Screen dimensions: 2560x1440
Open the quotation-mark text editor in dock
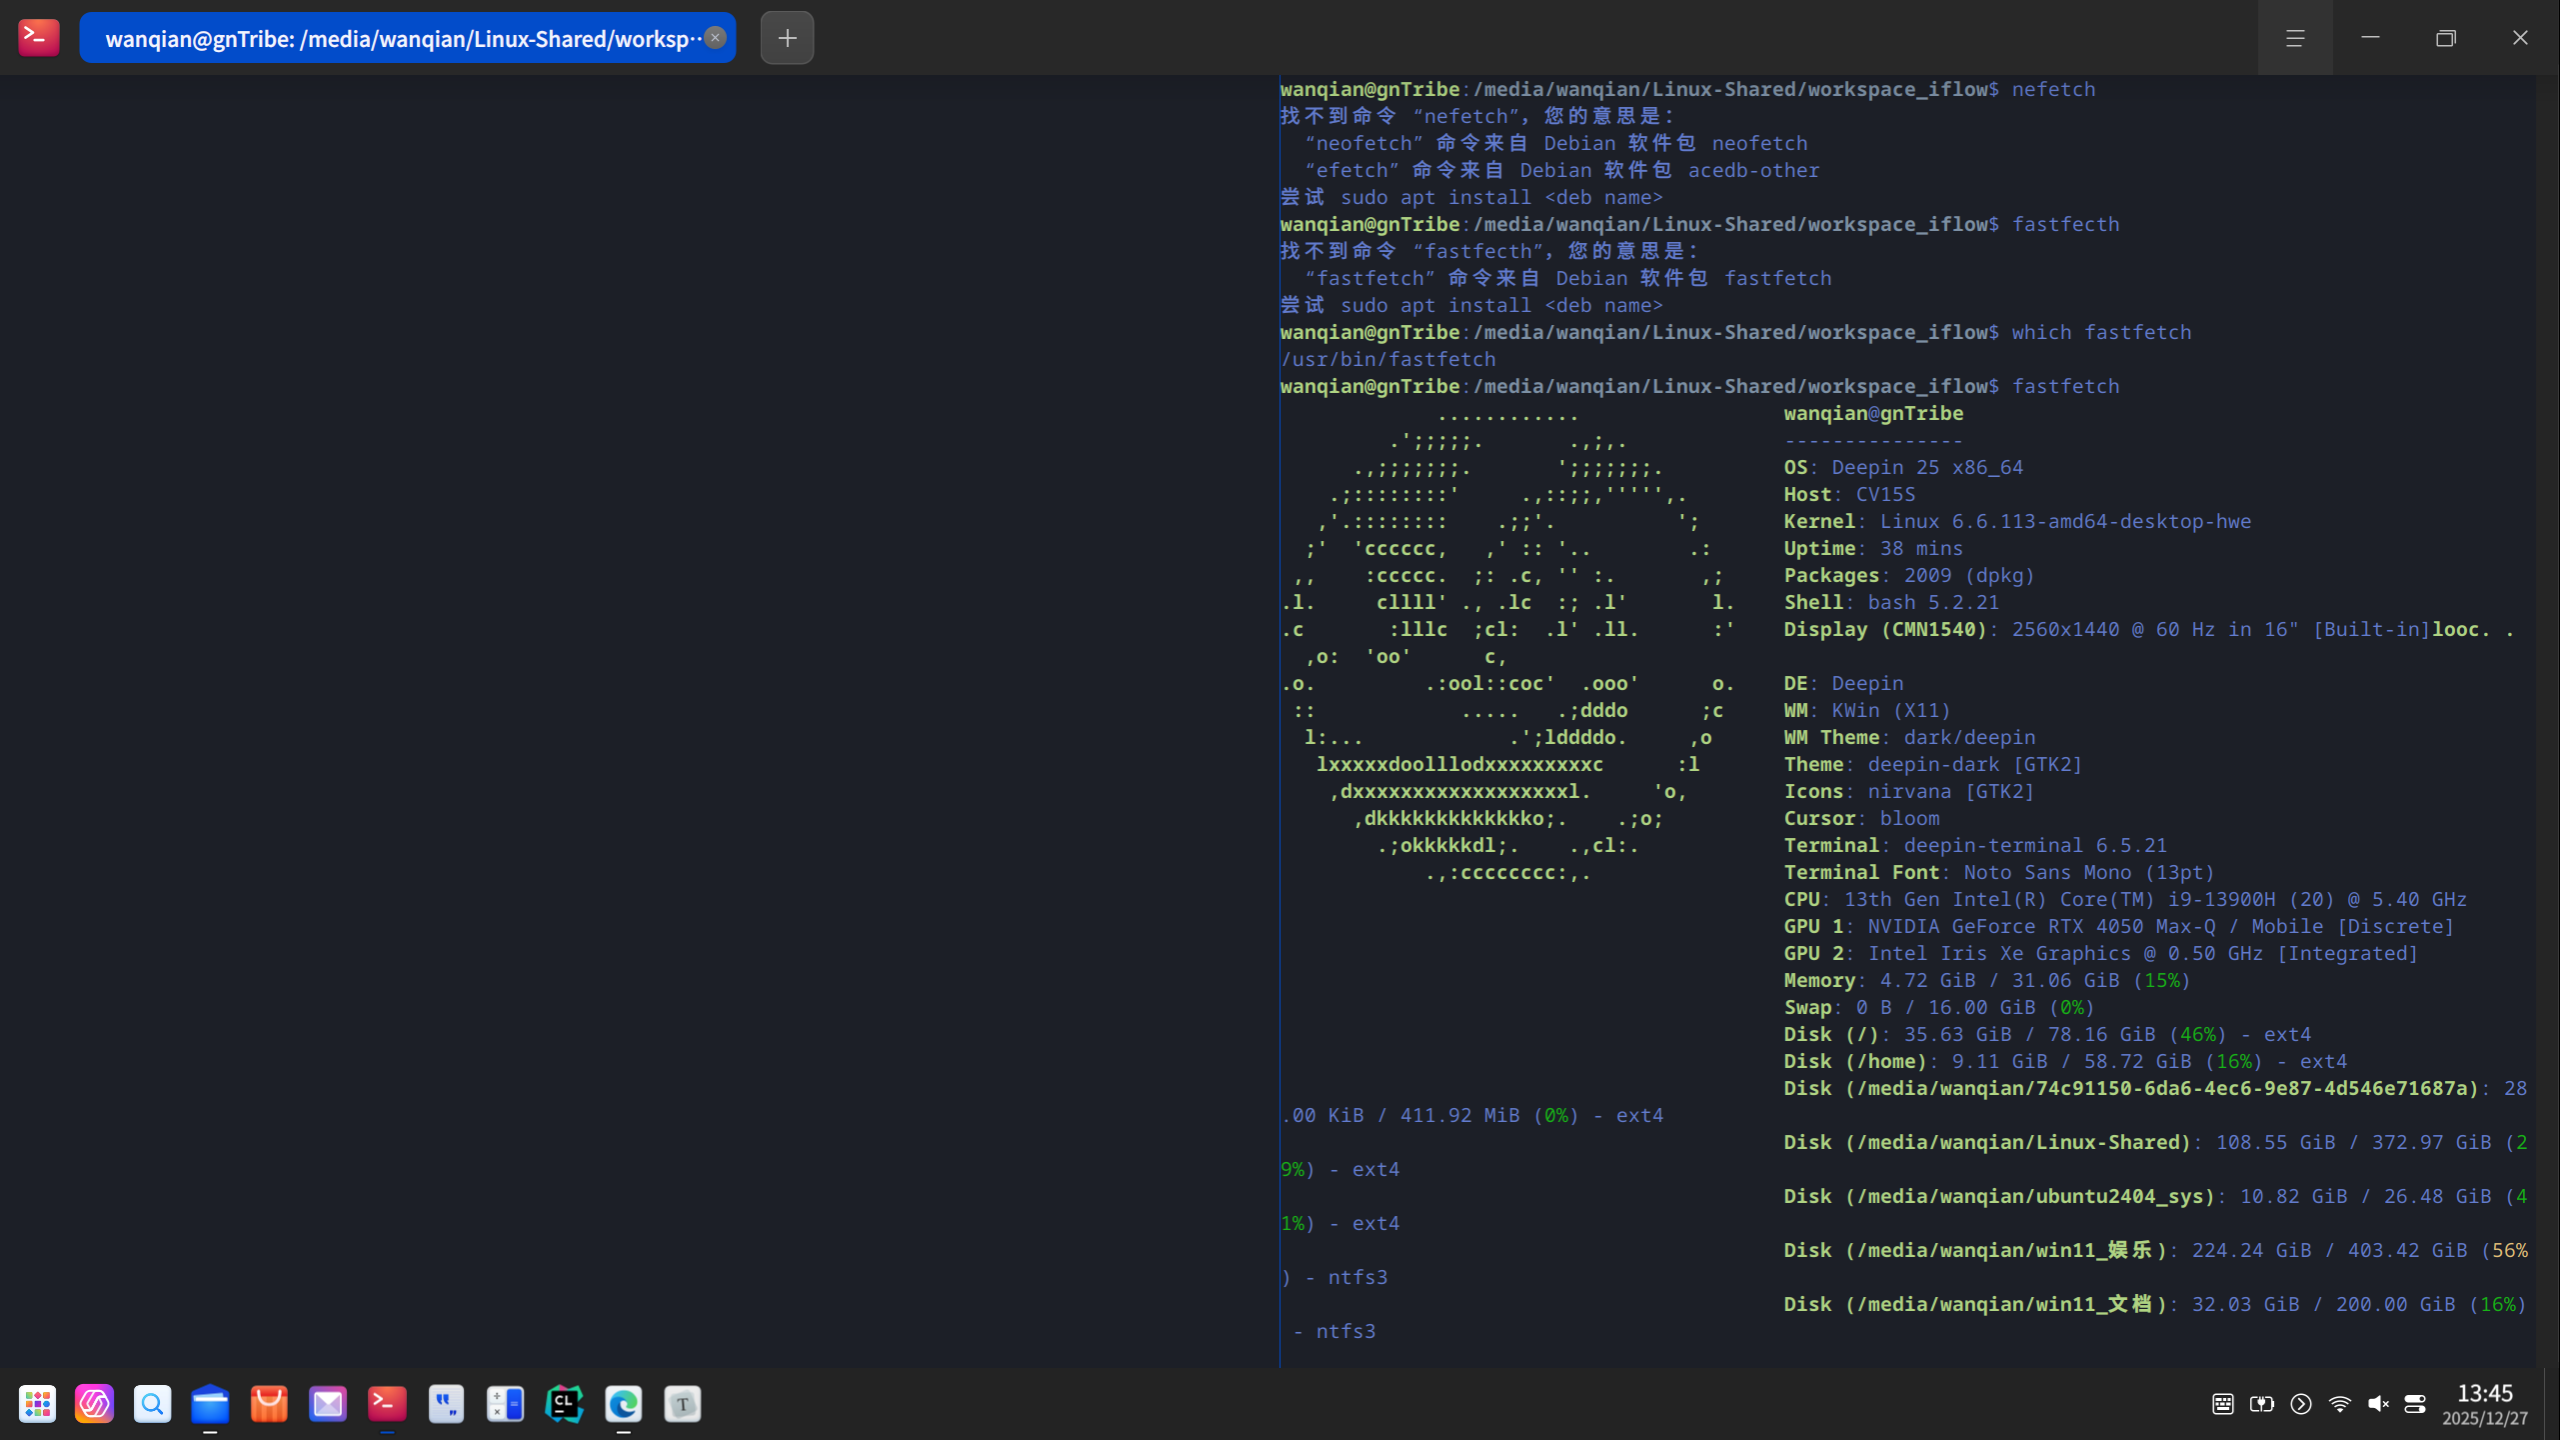pos(446,1404)
